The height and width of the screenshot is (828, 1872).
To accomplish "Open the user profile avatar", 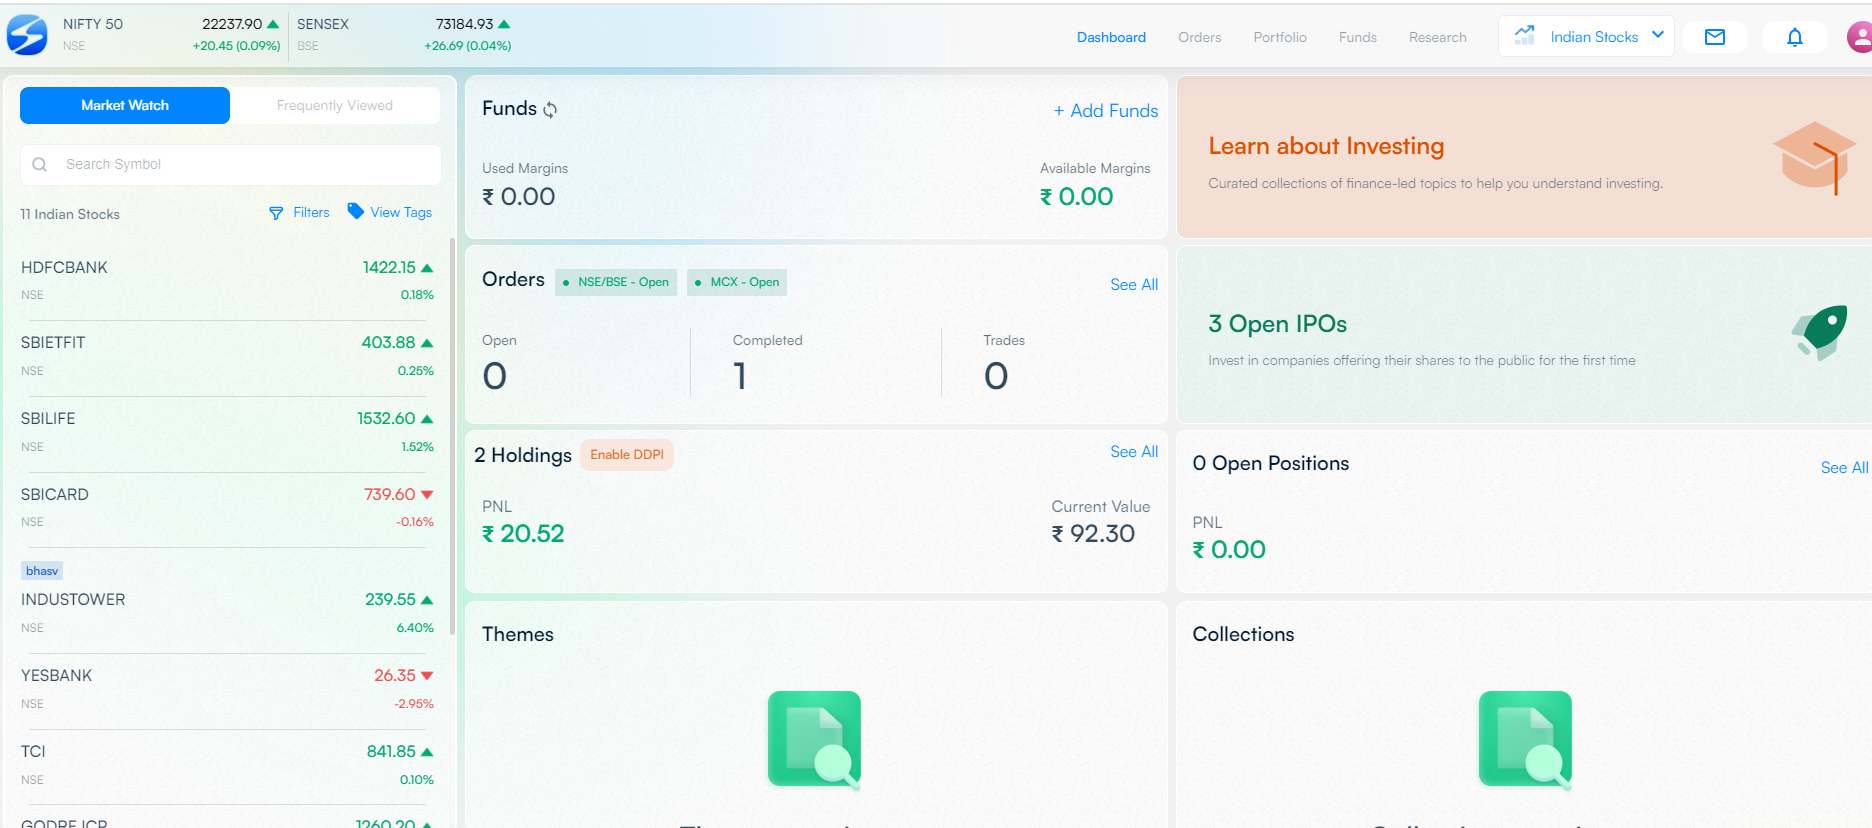I will tap(1859, 37).
